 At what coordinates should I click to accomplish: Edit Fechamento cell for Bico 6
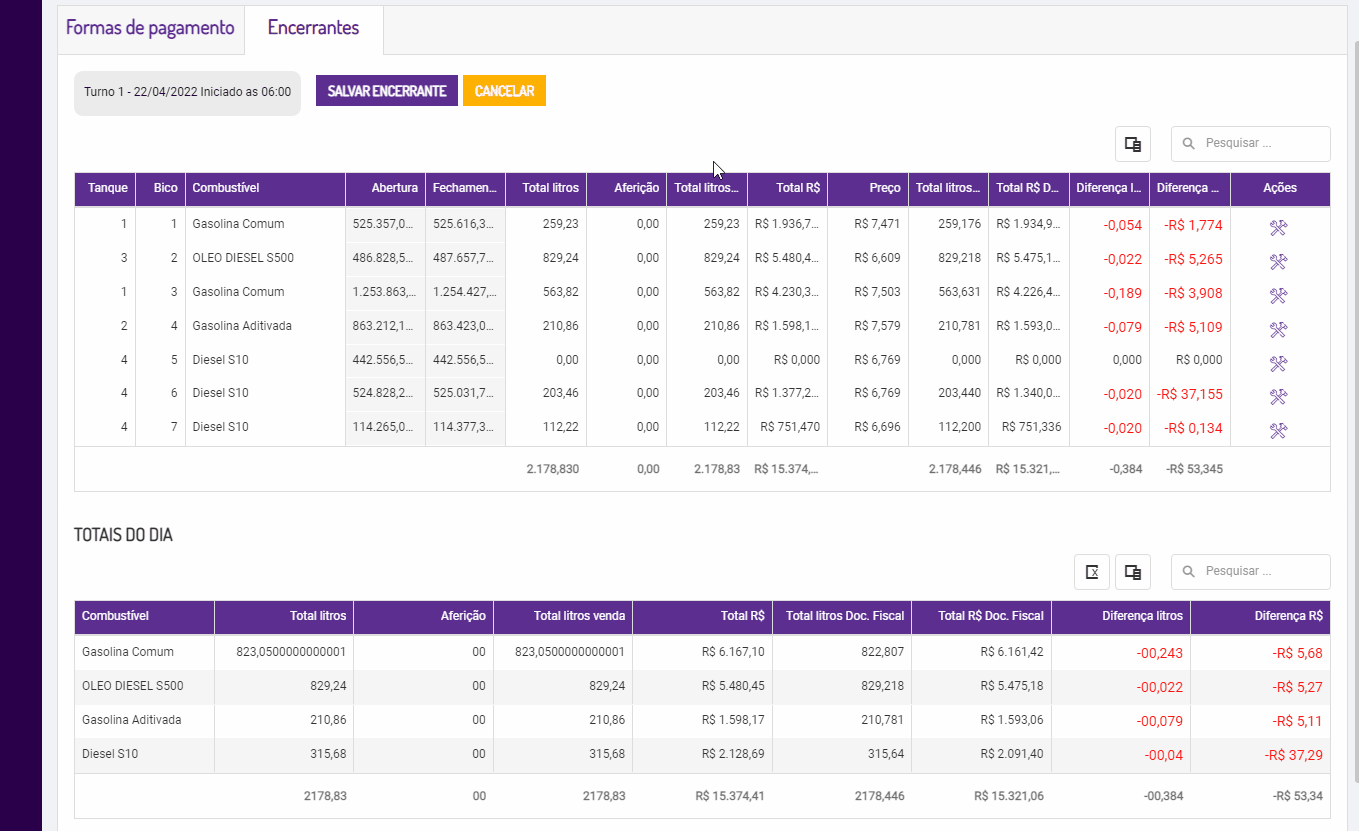465,393
